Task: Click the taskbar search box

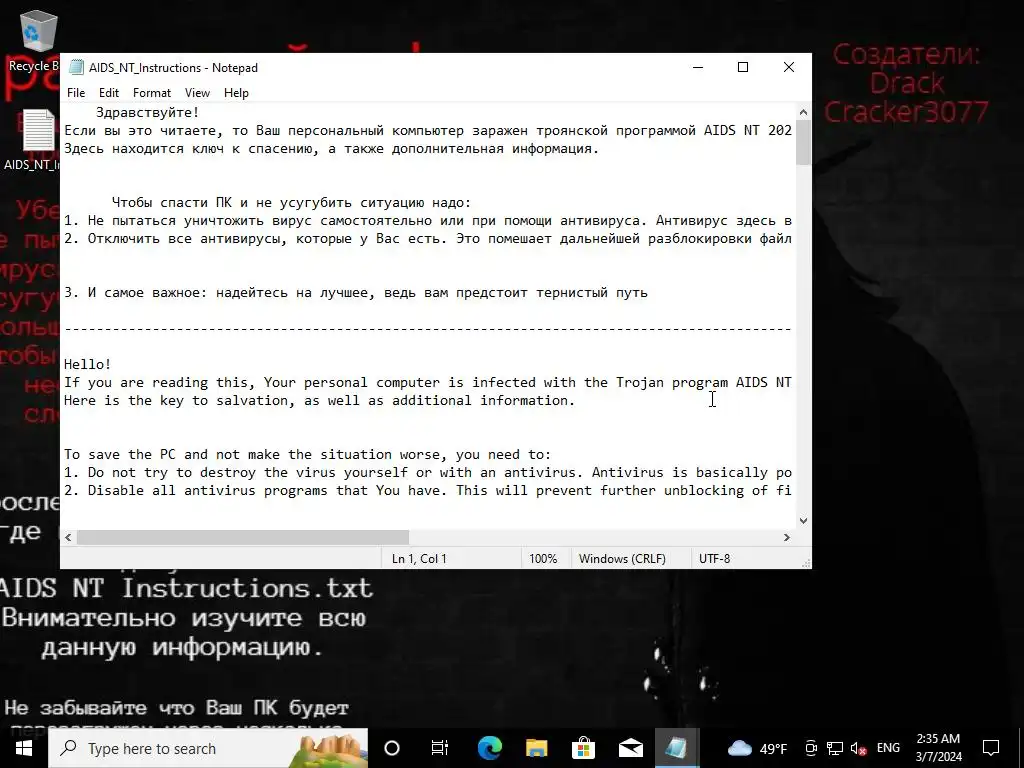Action: coord(208,748)
